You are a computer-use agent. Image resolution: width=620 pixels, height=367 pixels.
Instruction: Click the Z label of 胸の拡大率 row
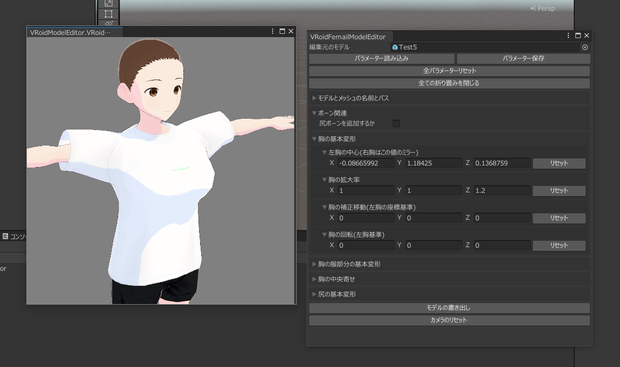pyautogui.click(x=468, y=190)
